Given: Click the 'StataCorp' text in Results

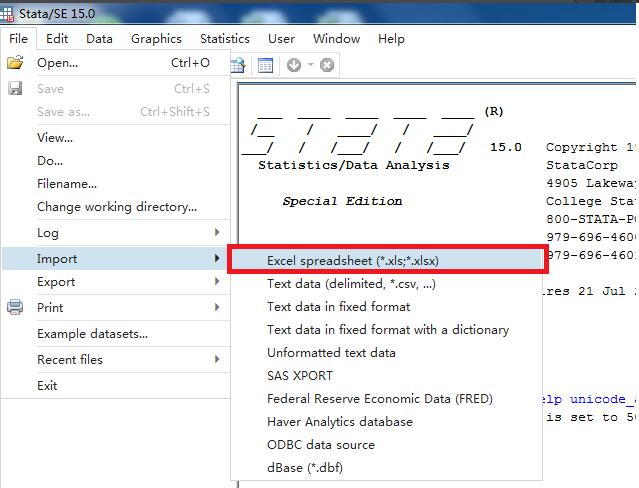Looking at the screenshot, I should [582, 165].
